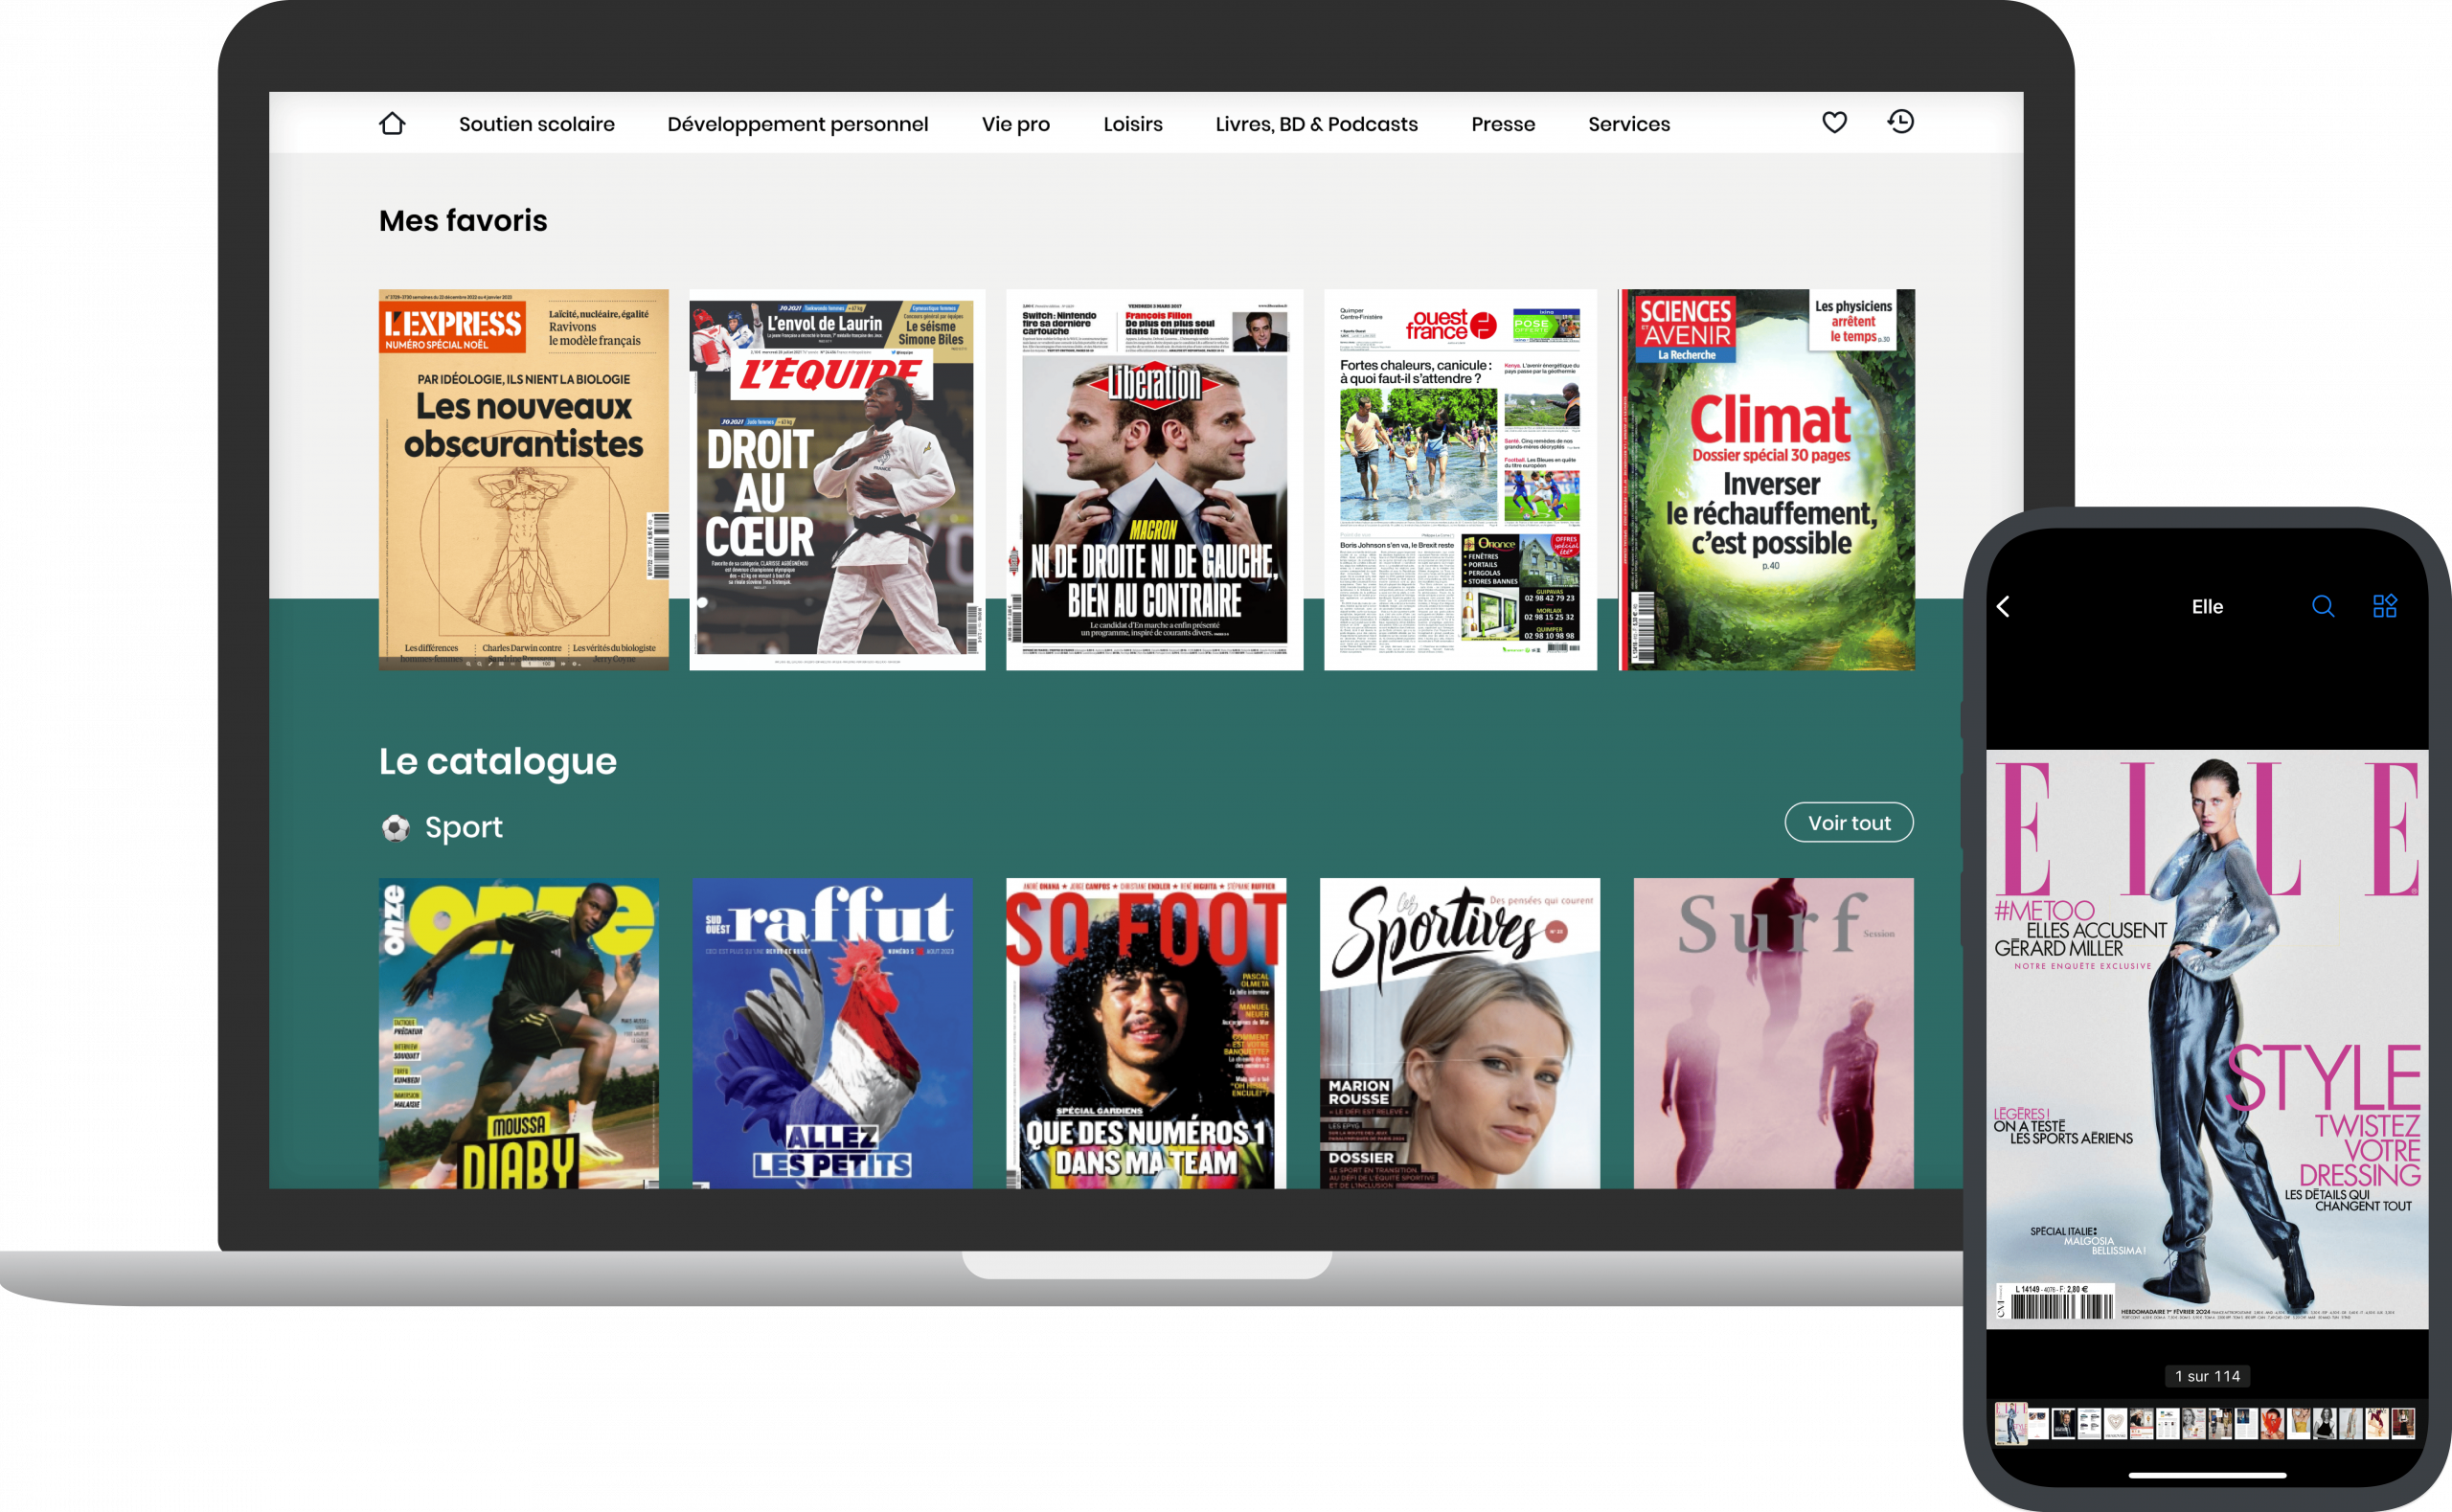Viewport: 2452px width, 1512px height.
Task: Click the soccer ball Sport icon
Action: (396, 828)
